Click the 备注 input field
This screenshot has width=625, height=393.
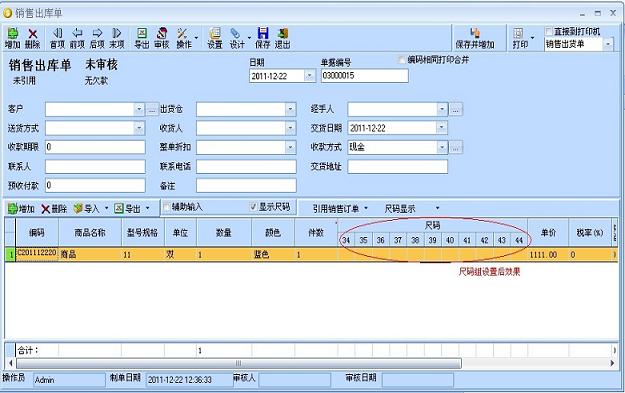click(246, 185)
